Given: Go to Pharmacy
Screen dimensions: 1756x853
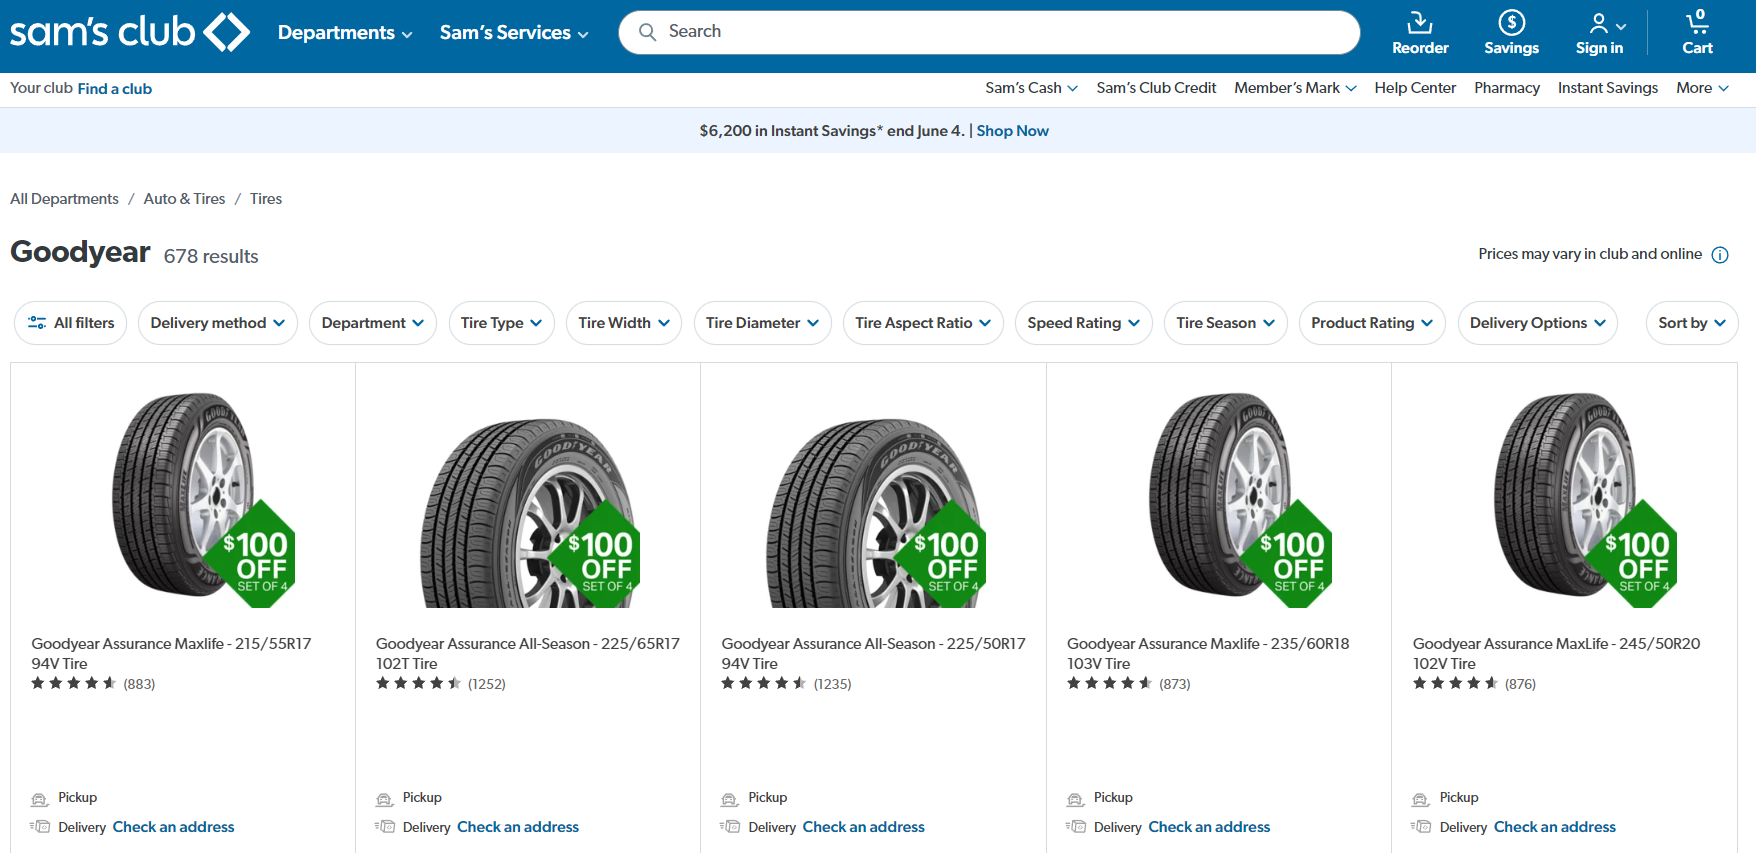Looking at the screenshot, I should click(x=1507, y=88).
